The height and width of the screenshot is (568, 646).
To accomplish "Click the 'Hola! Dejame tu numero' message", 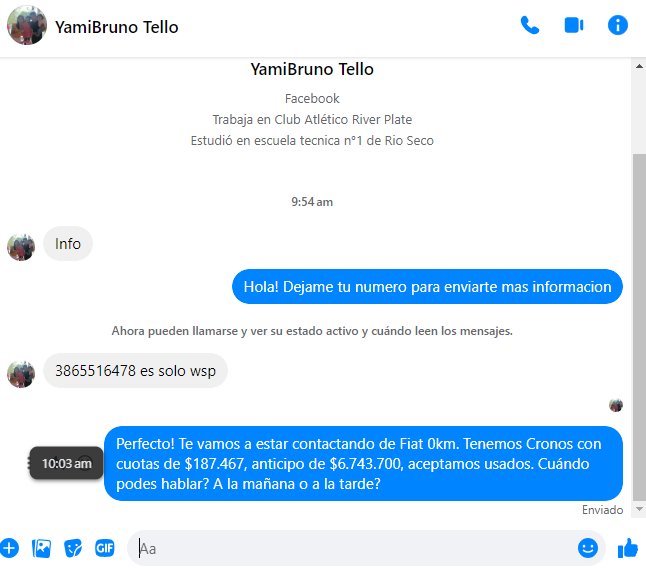I will pos(427,287).
